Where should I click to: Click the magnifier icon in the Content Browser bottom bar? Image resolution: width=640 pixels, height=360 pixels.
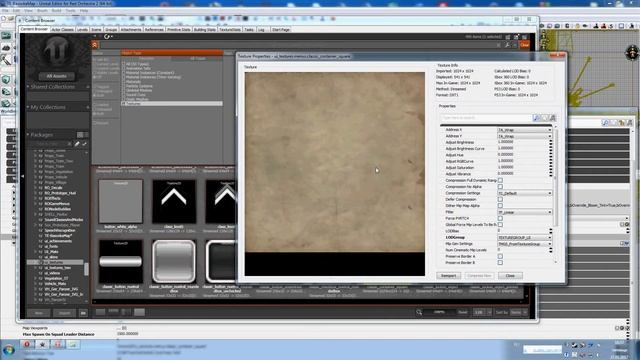tap(419, 312)
